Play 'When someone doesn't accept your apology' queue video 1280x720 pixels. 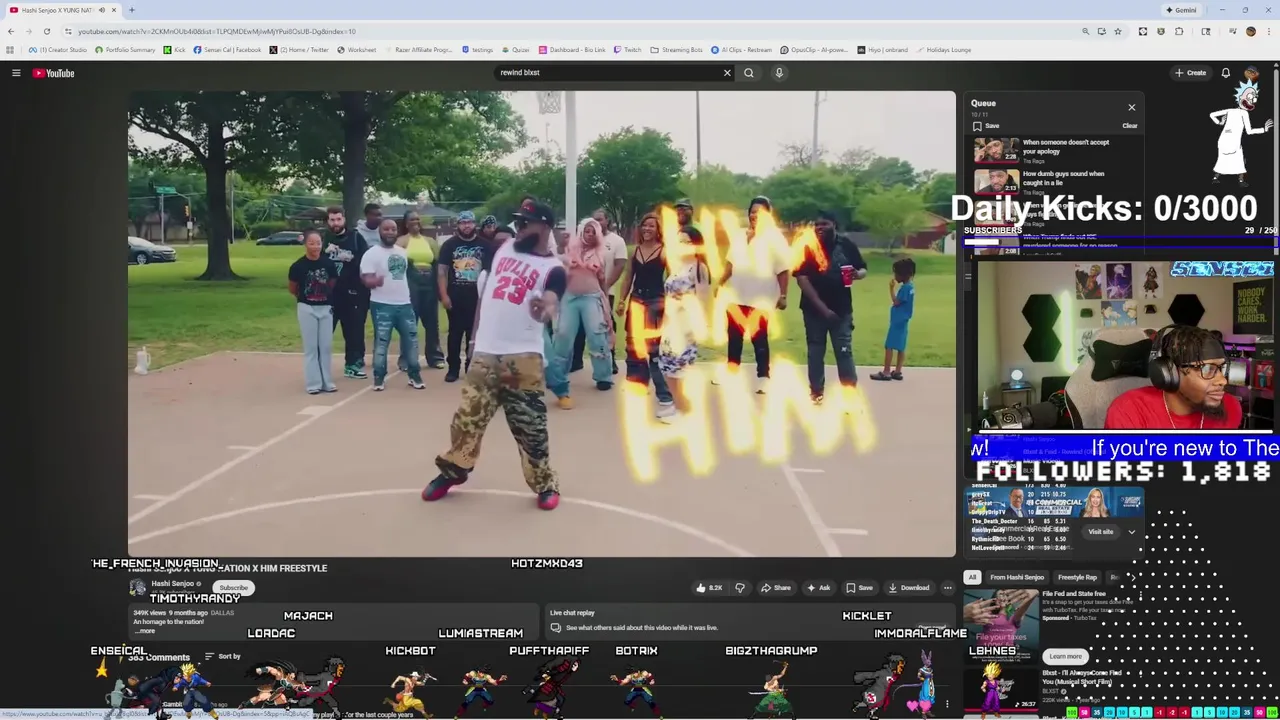[1056, 149]
